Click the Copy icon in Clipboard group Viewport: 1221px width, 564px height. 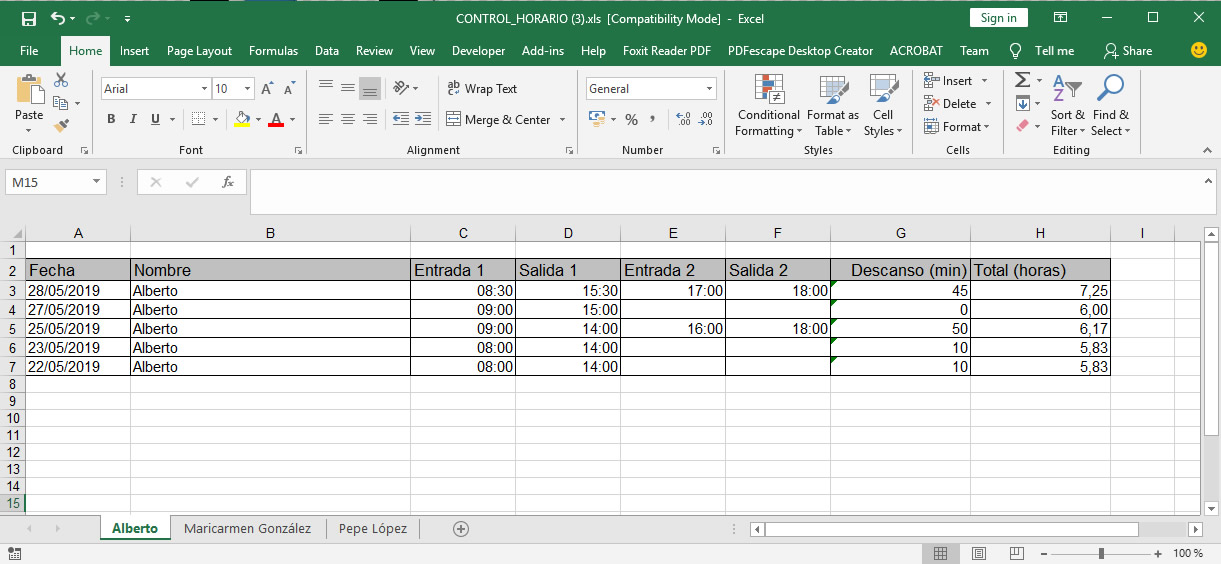pyautogui.click(x=61, y=103)
